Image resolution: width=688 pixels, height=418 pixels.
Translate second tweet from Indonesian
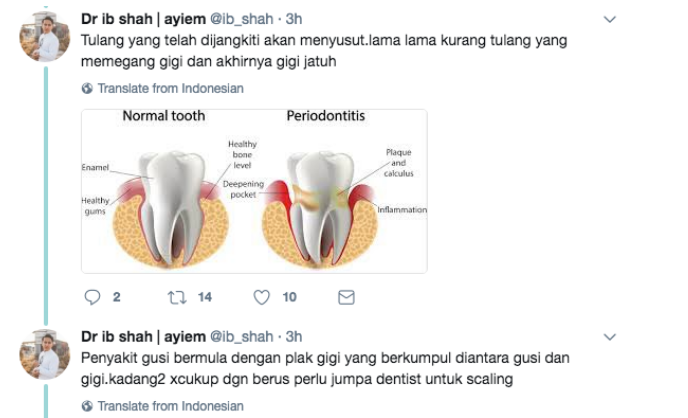[170, 406]
